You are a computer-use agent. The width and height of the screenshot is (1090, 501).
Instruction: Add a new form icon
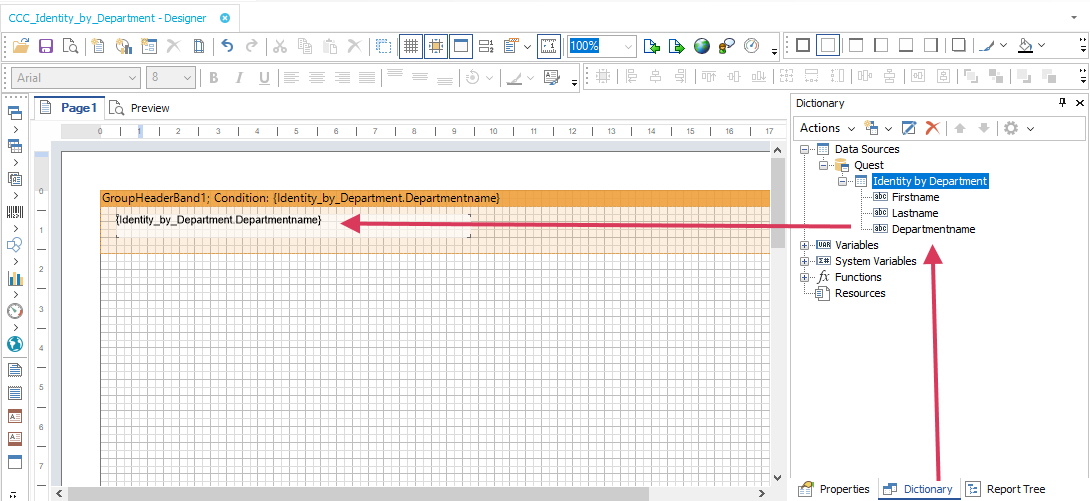pyautogui.click(x=148, y=47)
